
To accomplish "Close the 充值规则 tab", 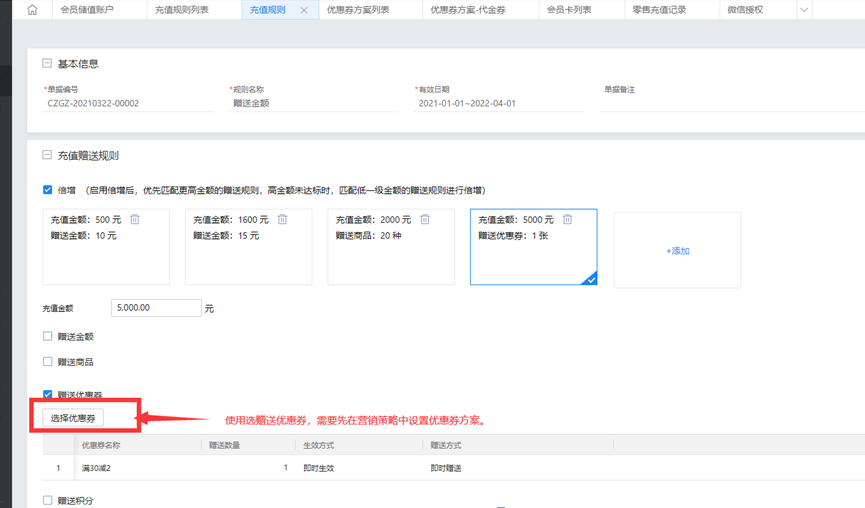I will [304, 10].
